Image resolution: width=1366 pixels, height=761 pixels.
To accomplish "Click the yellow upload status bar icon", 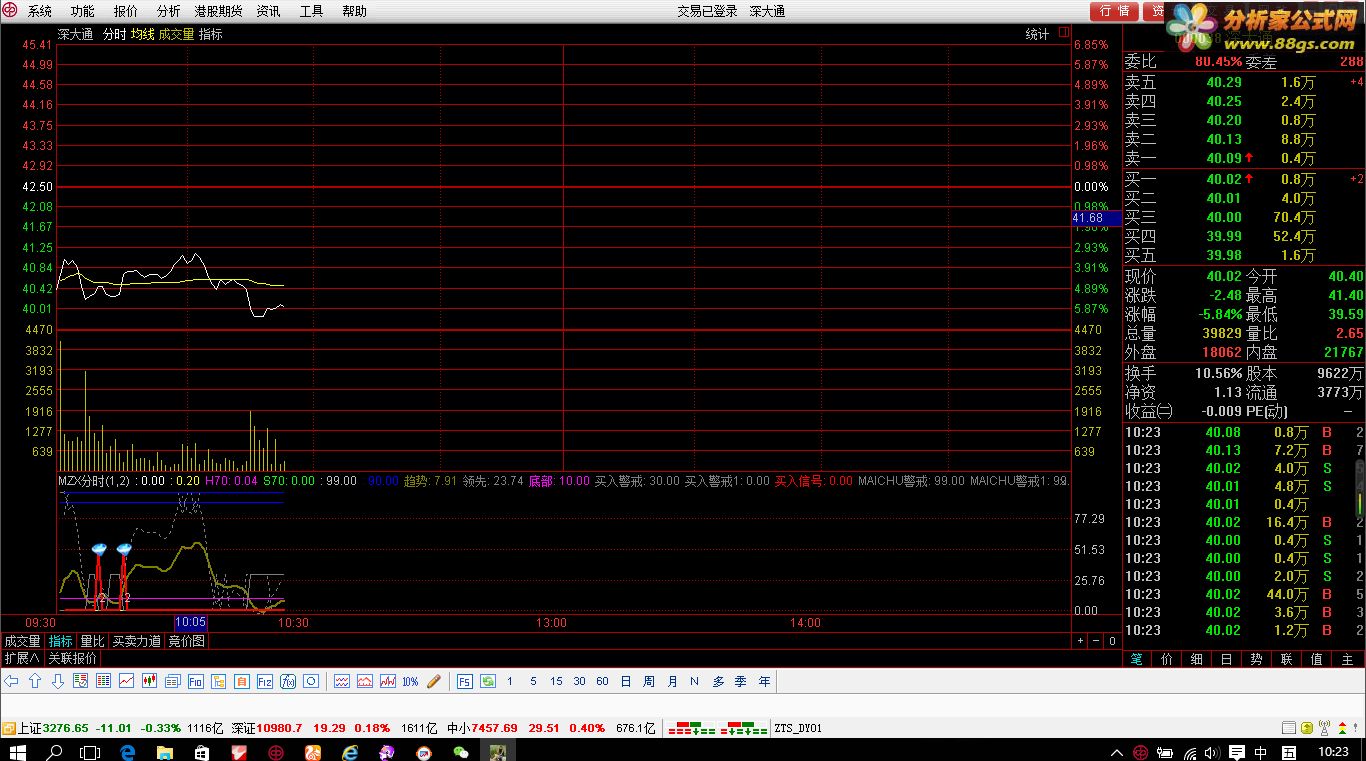I will click(1307, 728).
